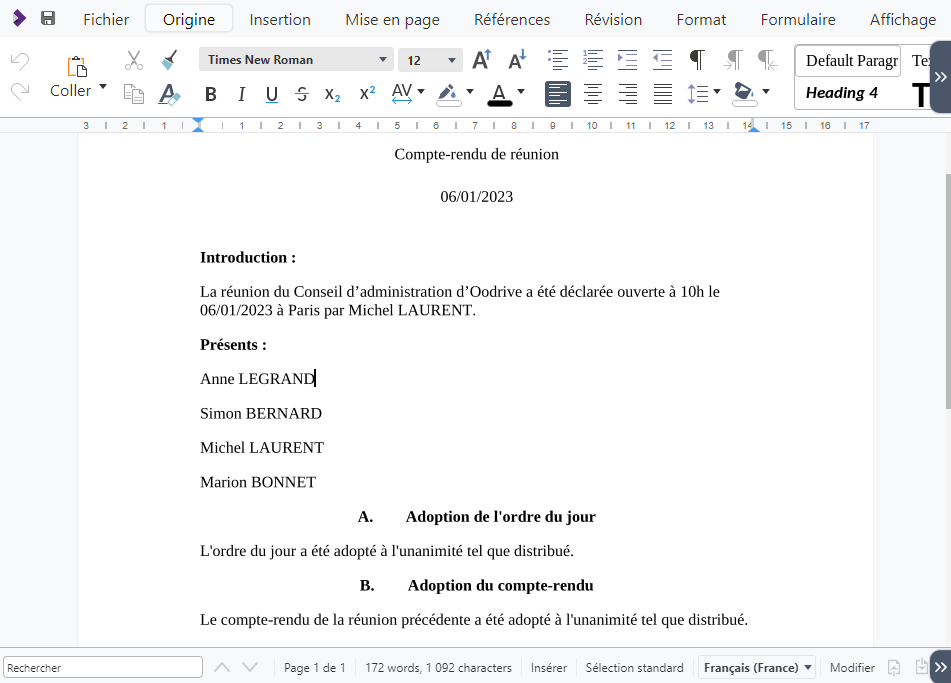
Task: Apply the Heading 4 style
Action: pyautogui.click(x=842, y=93)
